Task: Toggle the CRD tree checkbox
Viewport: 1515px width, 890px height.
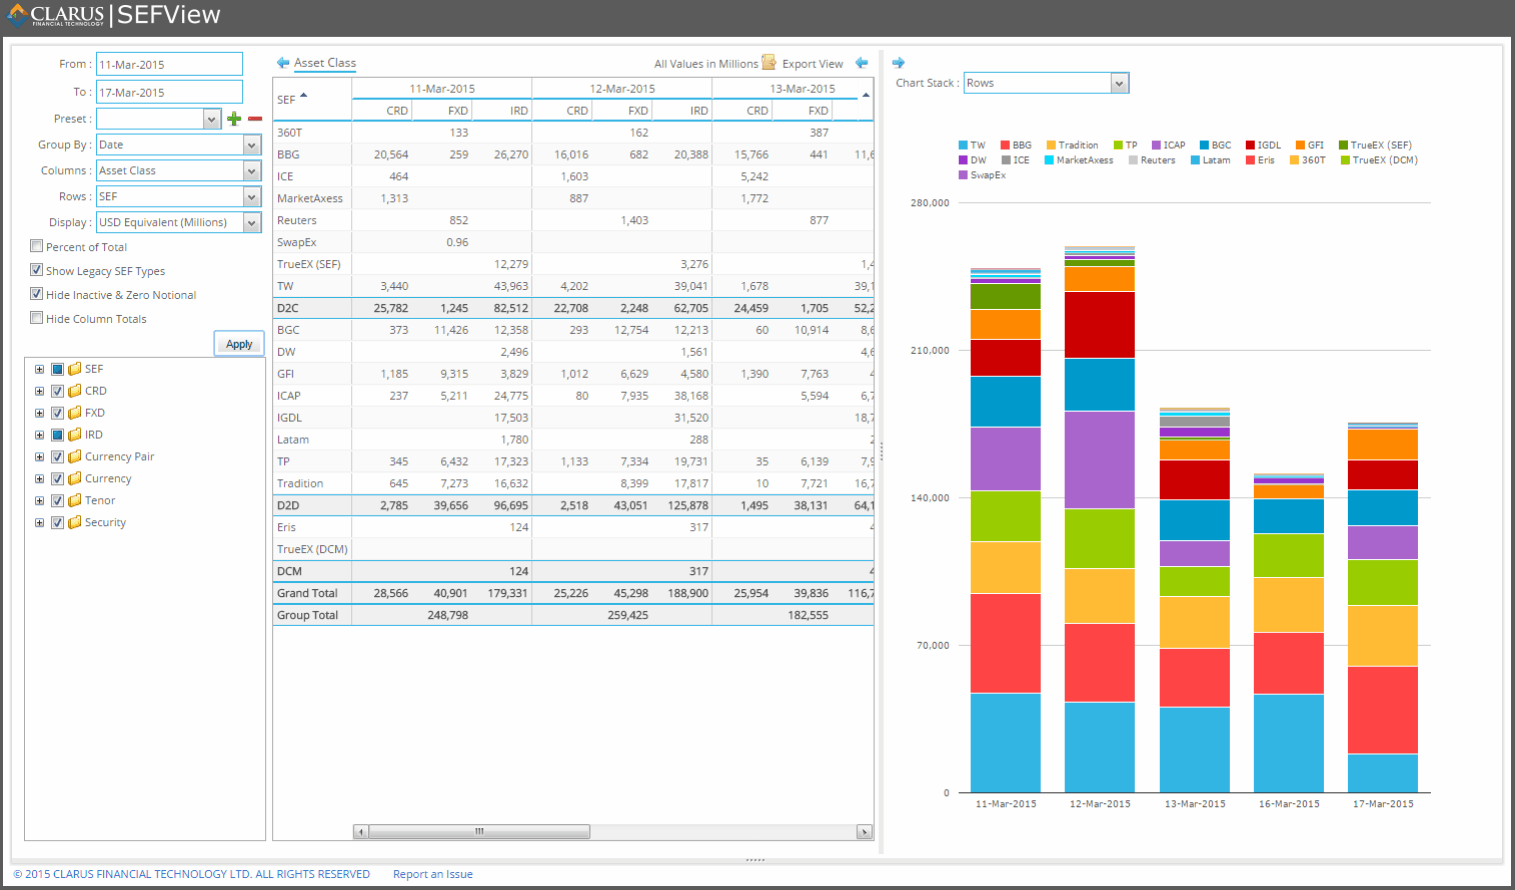Action: 58,391
